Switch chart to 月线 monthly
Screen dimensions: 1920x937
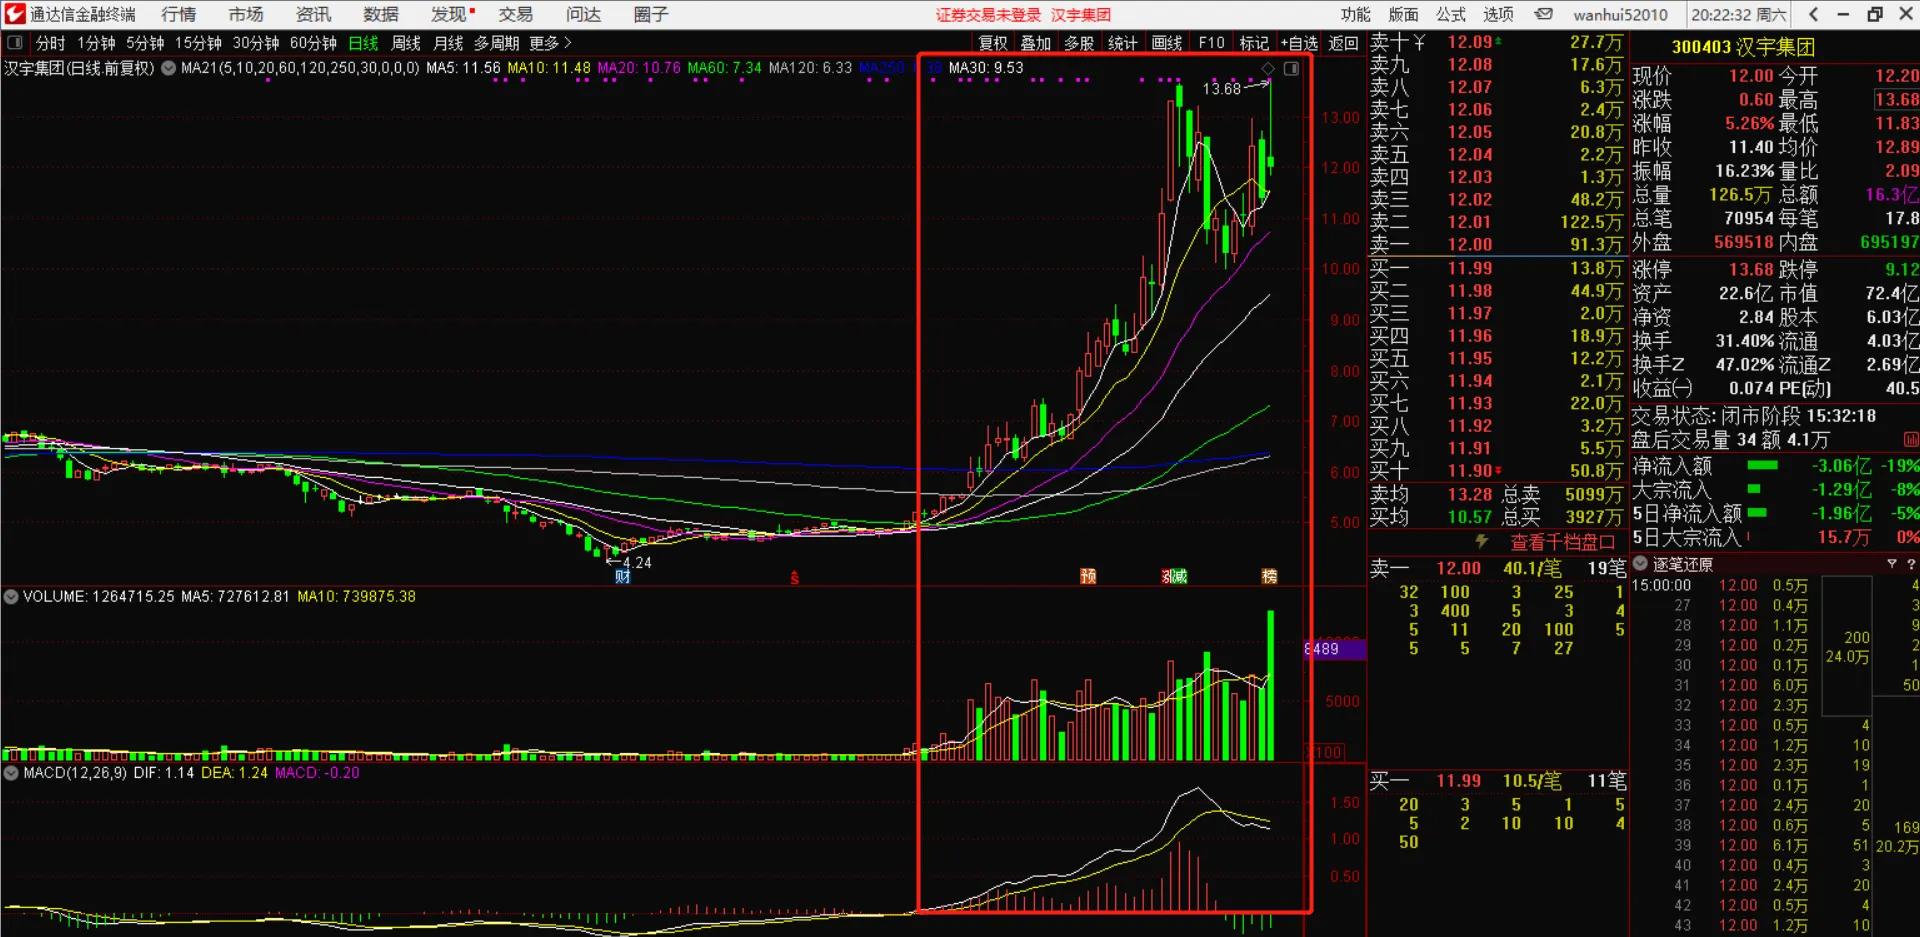click(448, 43)
